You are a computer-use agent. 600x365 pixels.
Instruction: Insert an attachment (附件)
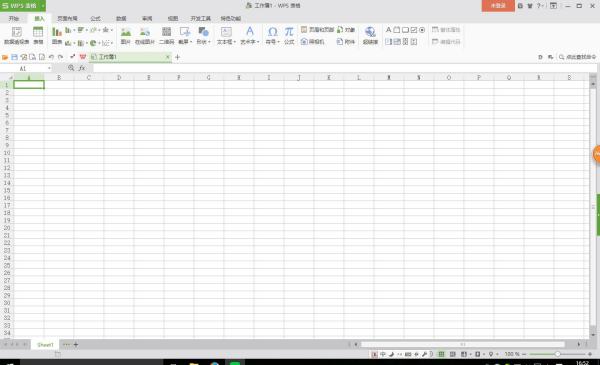pyautogui.click(x=346, y=41)
